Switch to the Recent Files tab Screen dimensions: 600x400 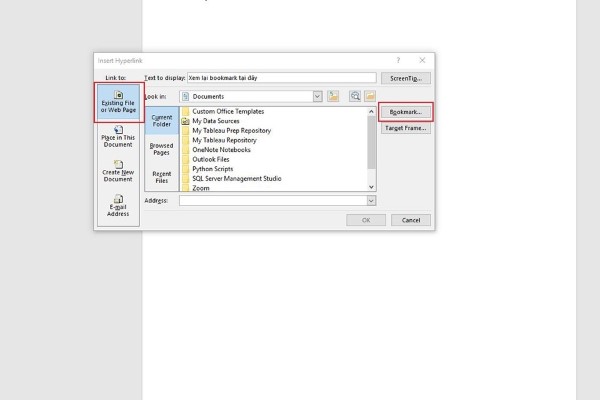(x=161, y=177)
